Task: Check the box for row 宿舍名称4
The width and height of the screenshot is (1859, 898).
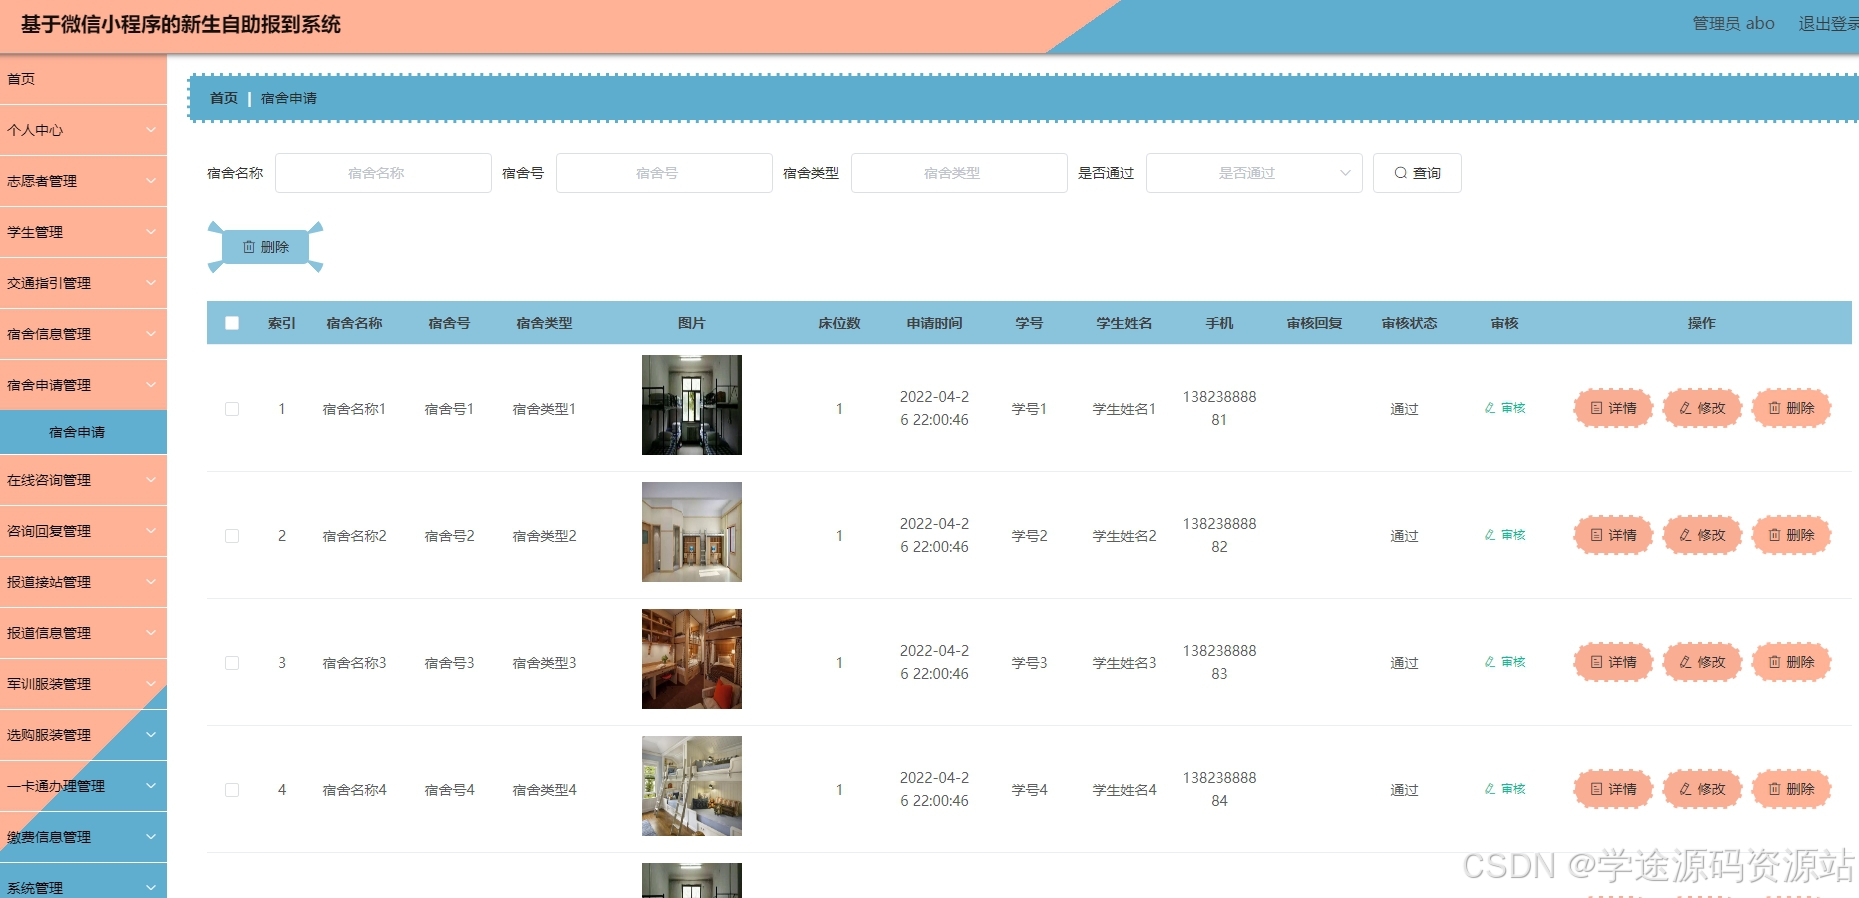Action: (x=232, y=790)
